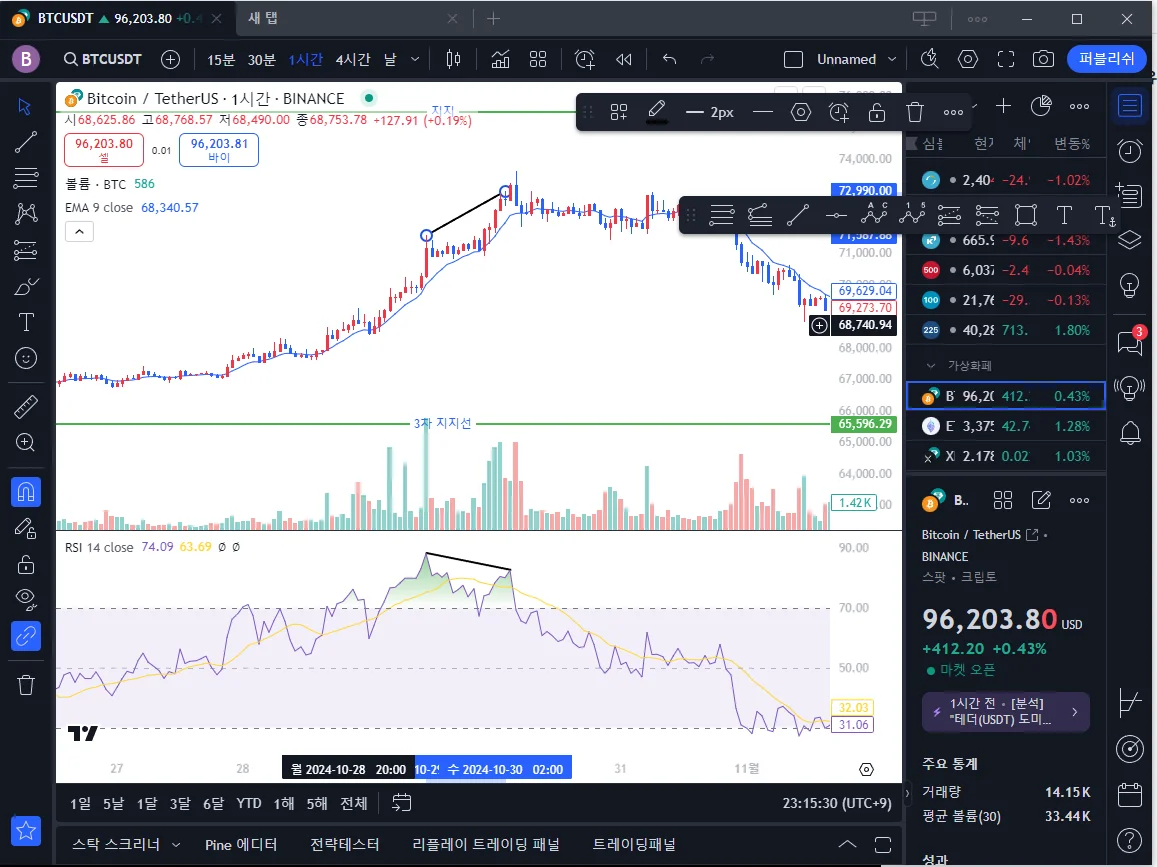Remove drawings with left toolbar trash
Image resolution: width=1157 pixels, height=867 pixels.
click(25, 685)
